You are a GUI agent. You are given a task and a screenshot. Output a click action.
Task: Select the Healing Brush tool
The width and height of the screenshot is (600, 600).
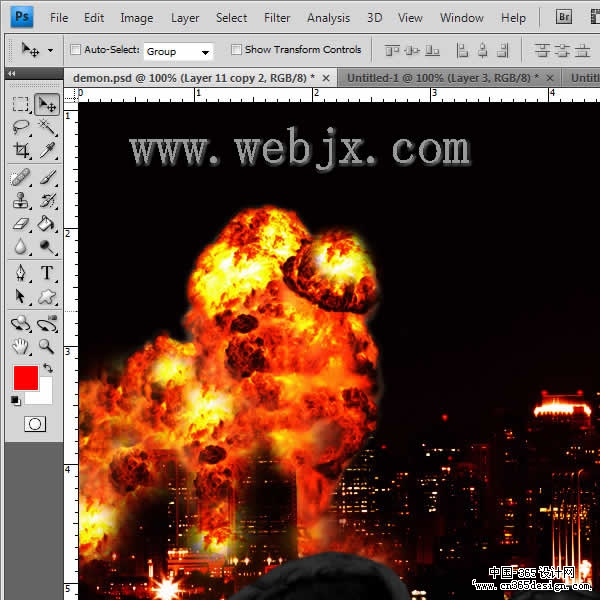point(20,178)
